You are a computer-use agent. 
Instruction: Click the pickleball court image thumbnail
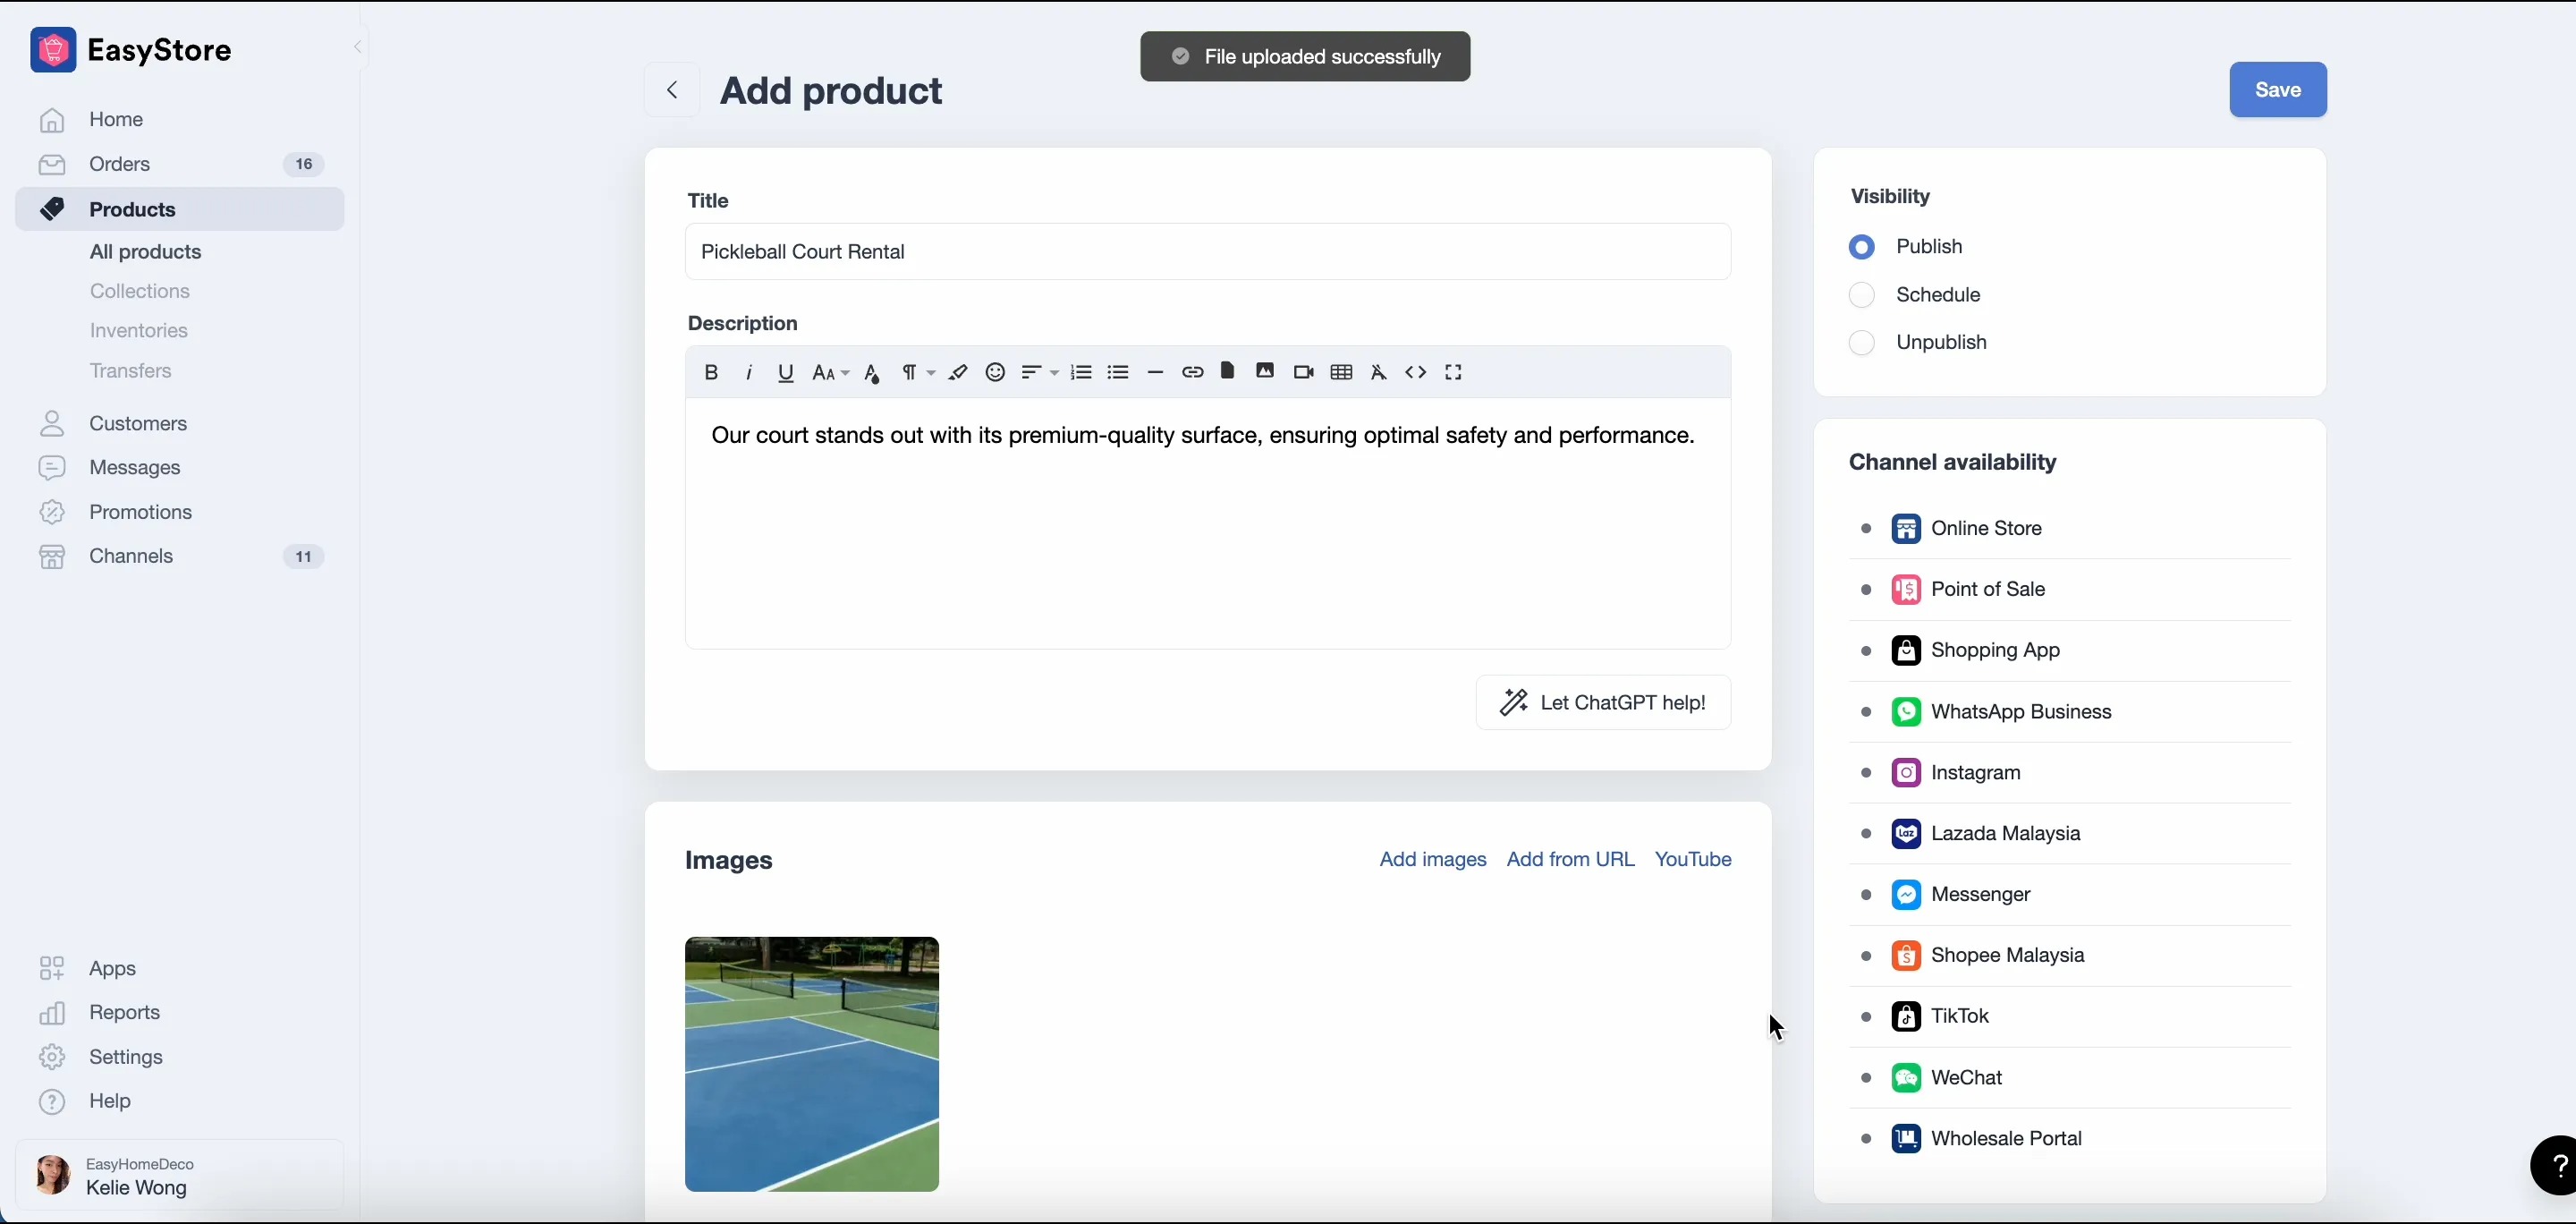click(811, 1063)
